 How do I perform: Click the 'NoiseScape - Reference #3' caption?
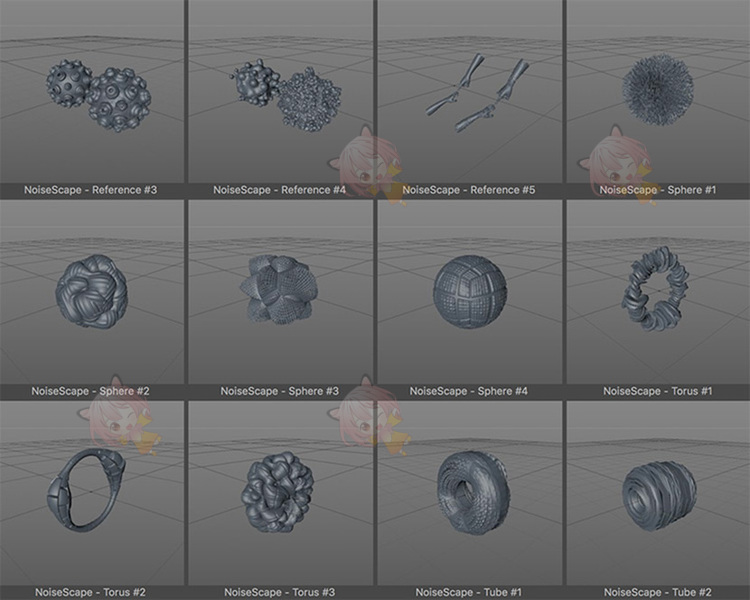point(90,190)
